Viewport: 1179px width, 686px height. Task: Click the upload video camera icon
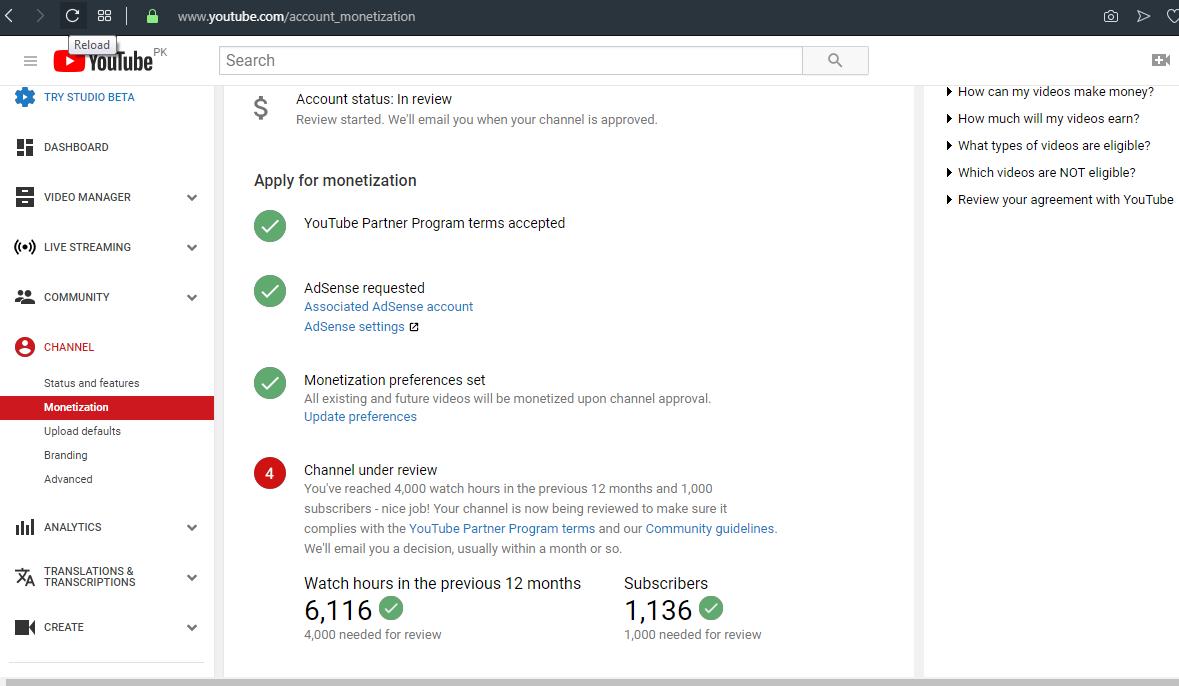pyautogui.click(x=1160, y=60)
